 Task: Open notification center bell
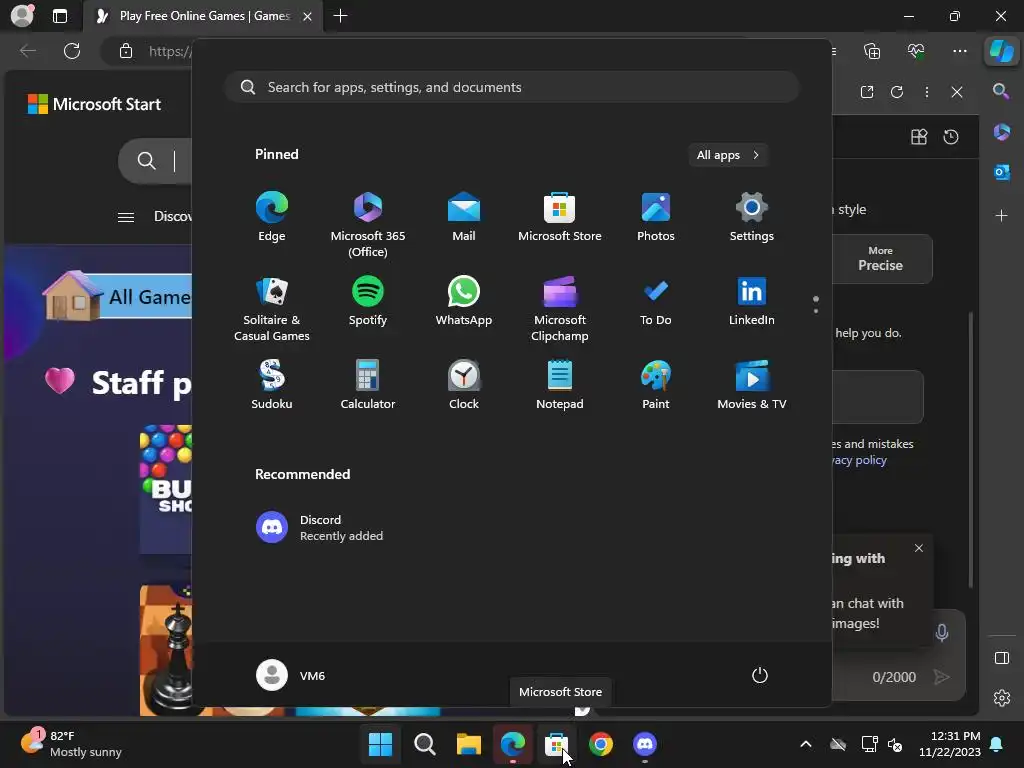pos(997,744)
